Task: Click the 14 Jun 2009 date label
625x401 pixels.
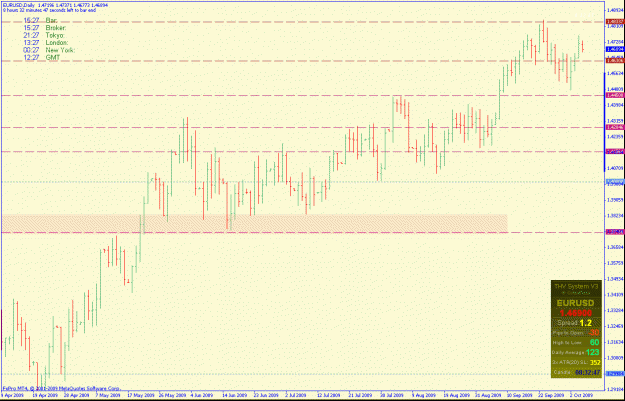Action: click(x=233, y=395)
